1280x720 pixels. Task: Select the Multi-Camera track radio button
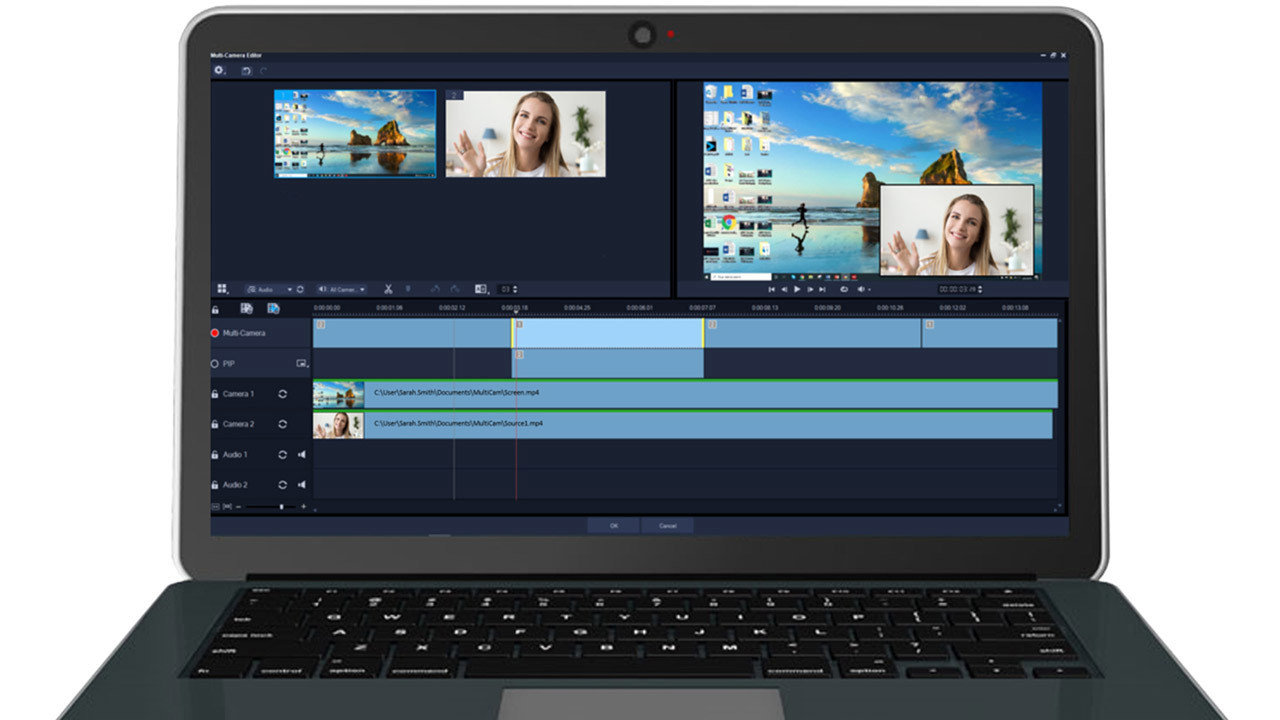point(214,333)
